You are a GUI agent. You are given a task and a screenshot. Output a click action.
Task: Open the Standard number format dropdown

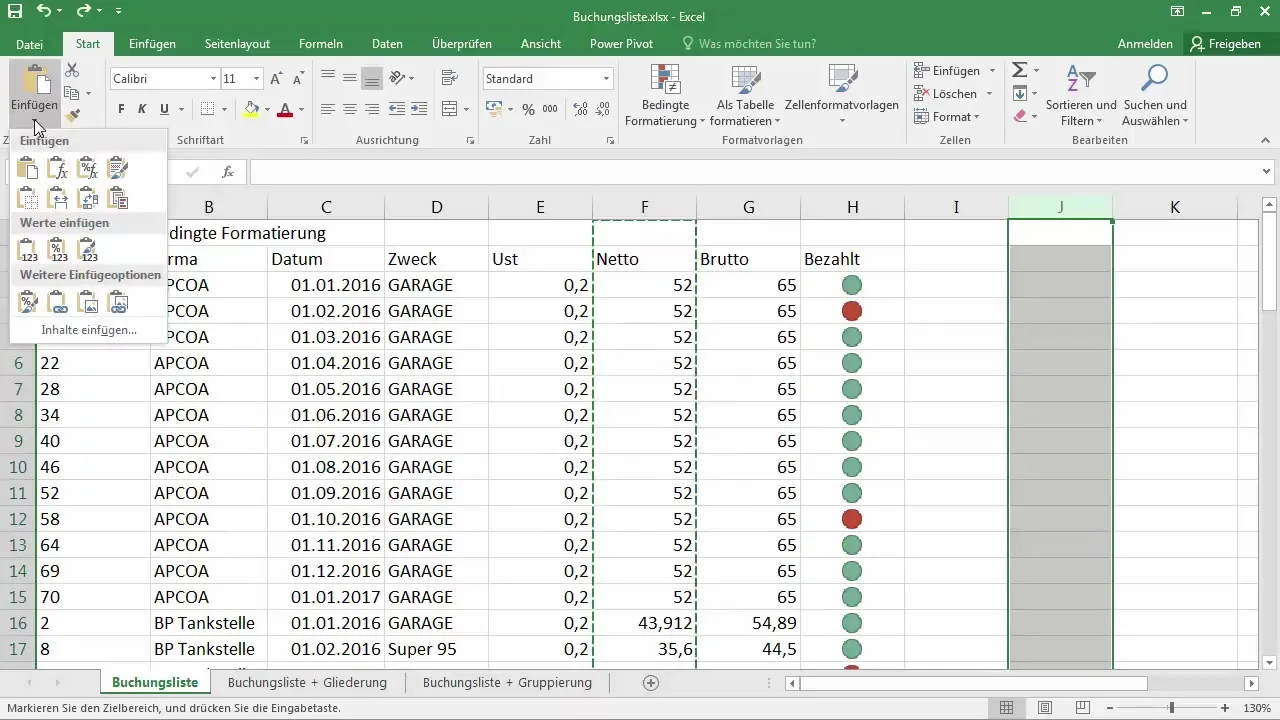(607, 78)
